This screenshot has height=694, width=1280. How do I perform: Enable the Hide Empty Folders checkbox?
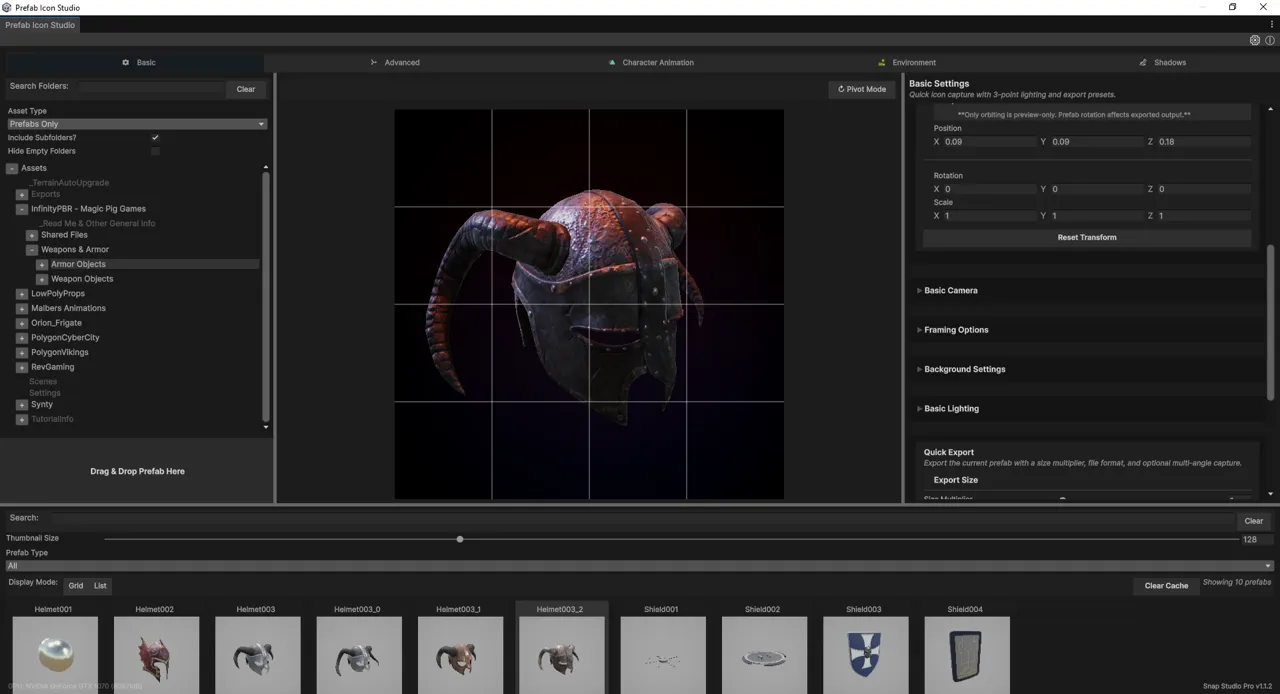[x=155, y=151]
